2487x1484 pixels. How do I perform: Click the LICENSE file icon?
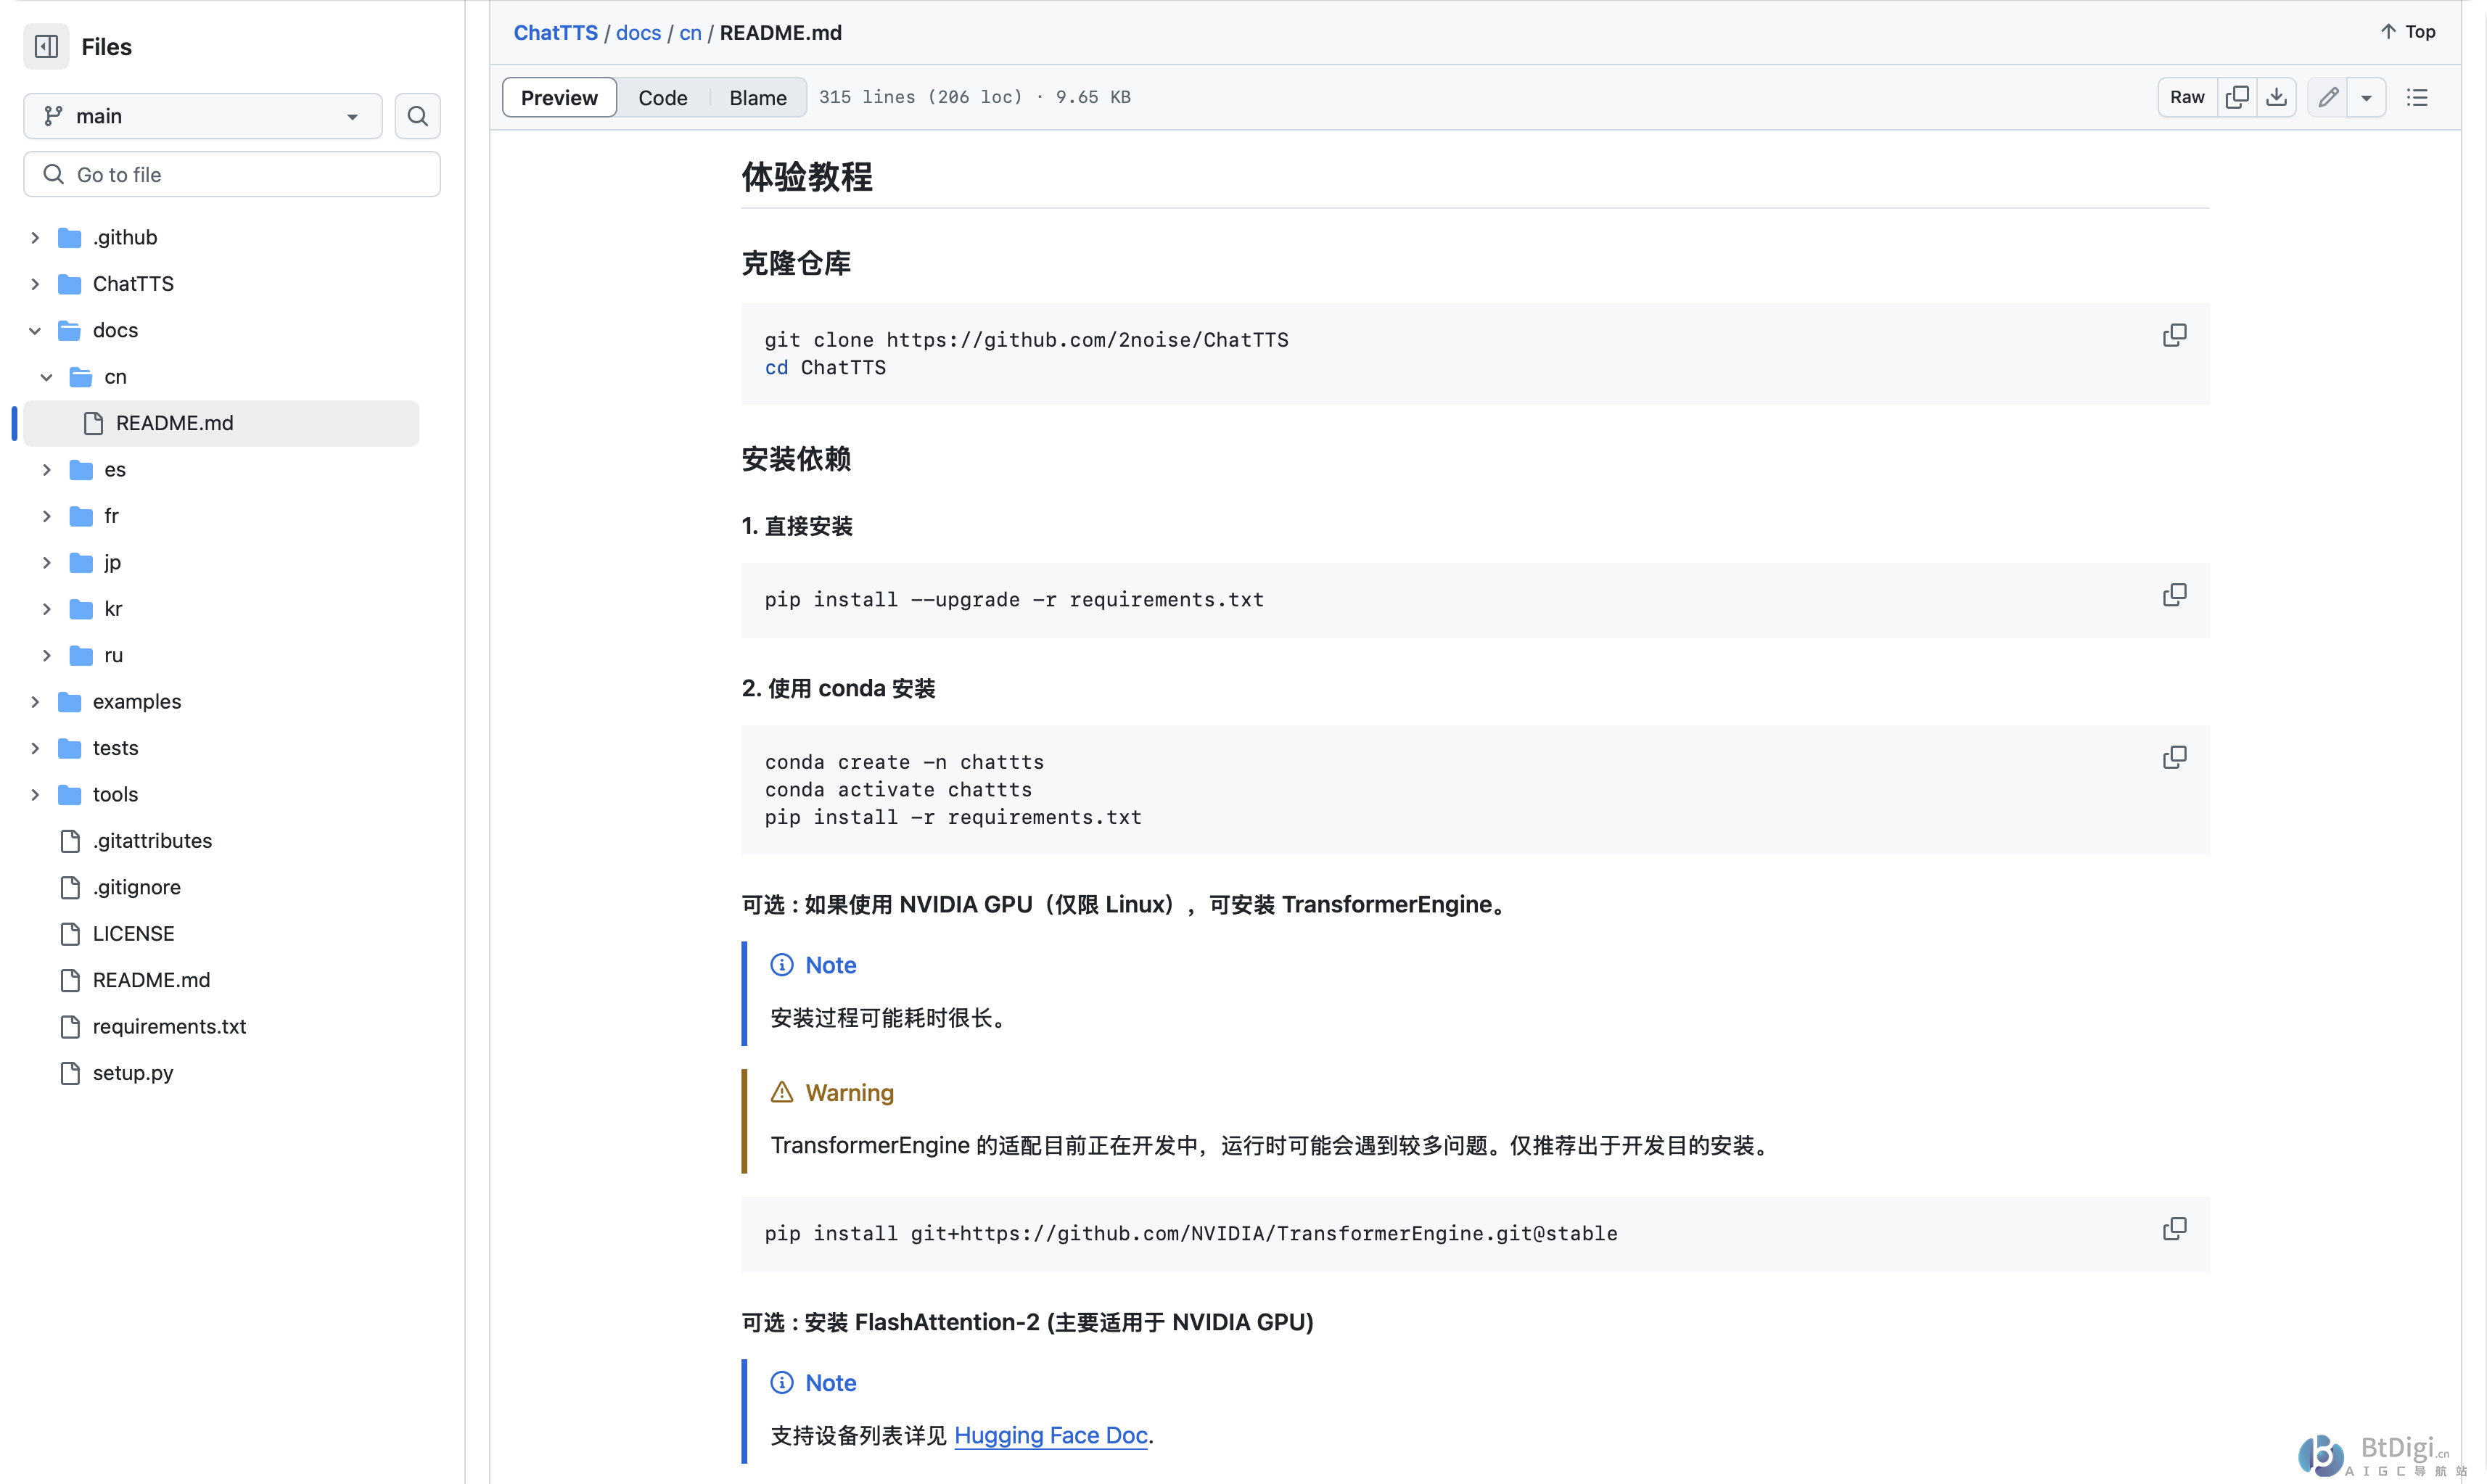click(70, 934)
